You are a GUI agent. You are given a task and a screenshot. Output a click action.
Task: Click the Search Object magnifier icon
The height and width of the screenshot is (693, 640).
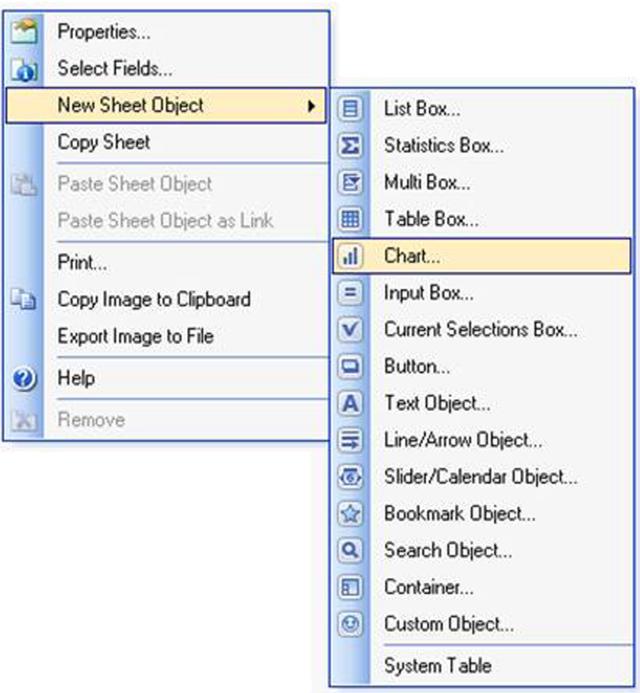pos(351,551)
